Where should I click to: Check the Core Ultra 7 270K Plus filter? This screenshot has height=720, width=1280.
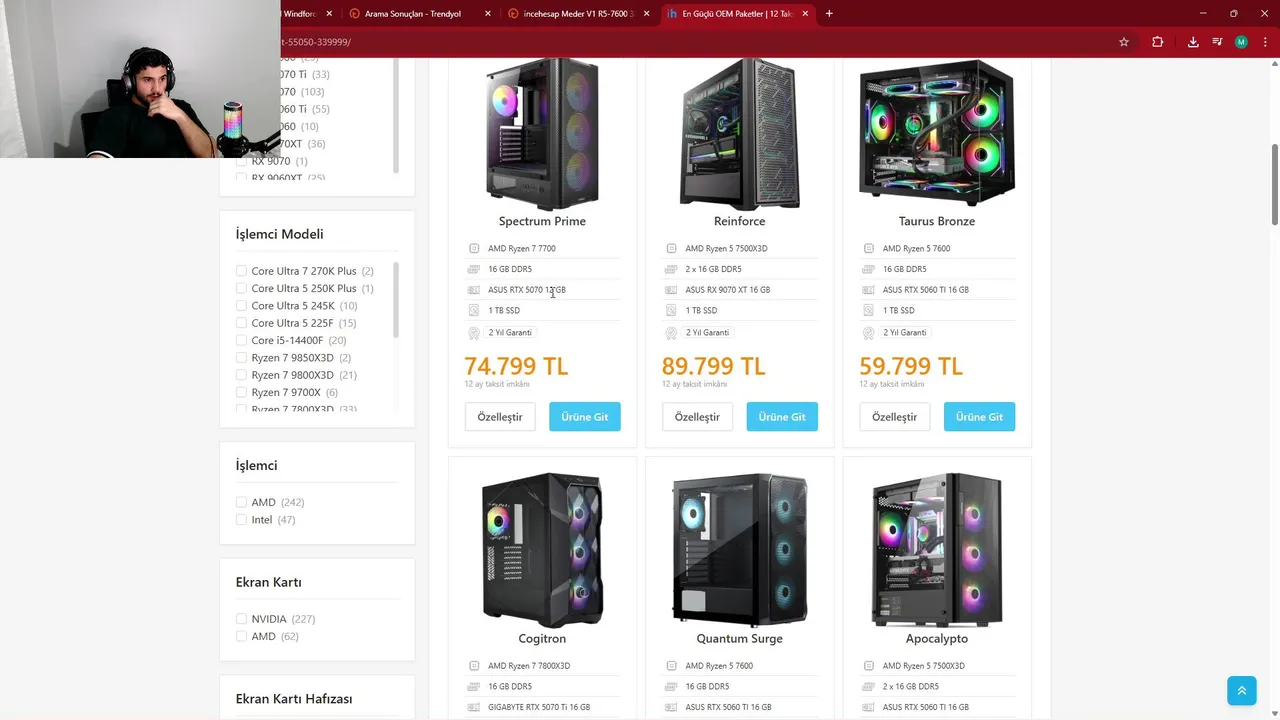click(x=241, y=271)
